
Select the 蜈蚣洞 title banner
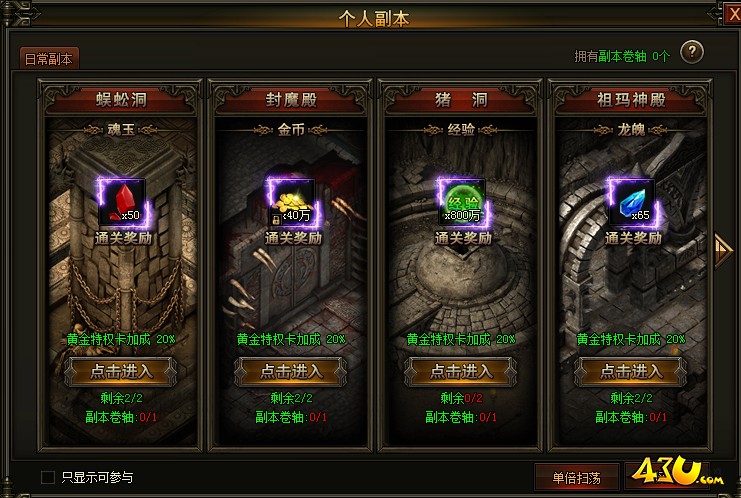point(121,100)
